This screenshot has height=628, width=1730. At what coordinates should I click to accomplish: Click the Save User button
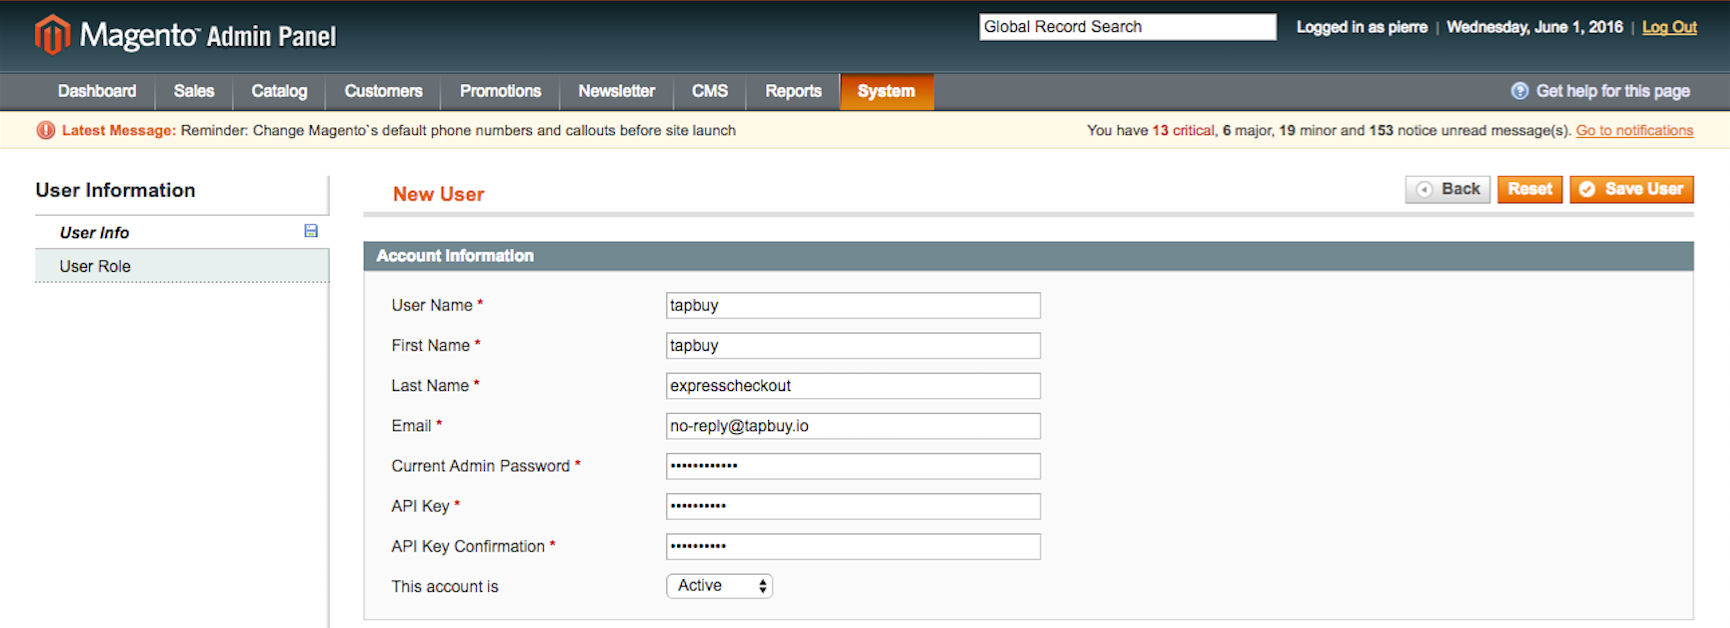[1632, 189]
